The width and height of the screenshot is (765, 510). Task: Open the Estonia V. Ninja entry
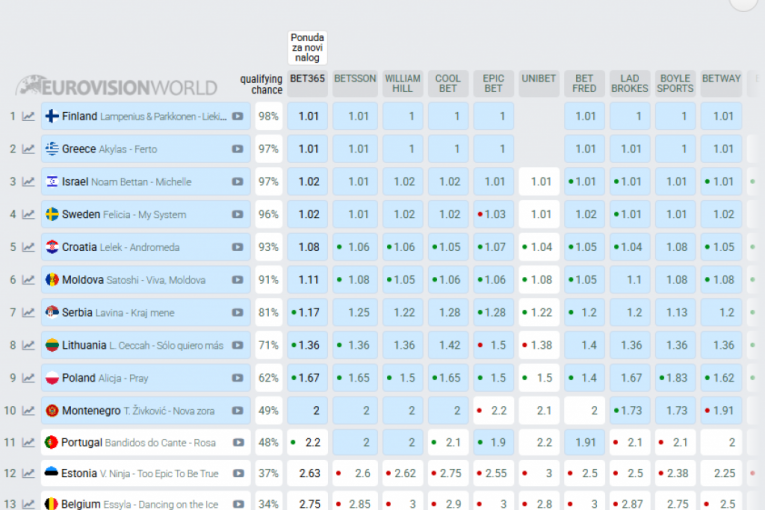tap(145, 473)
